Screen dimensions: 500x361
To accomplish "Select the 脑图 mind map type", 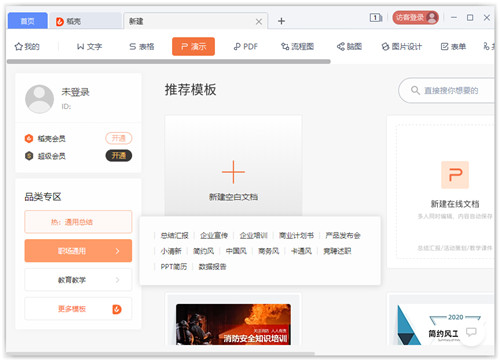I will coord(349,47).
